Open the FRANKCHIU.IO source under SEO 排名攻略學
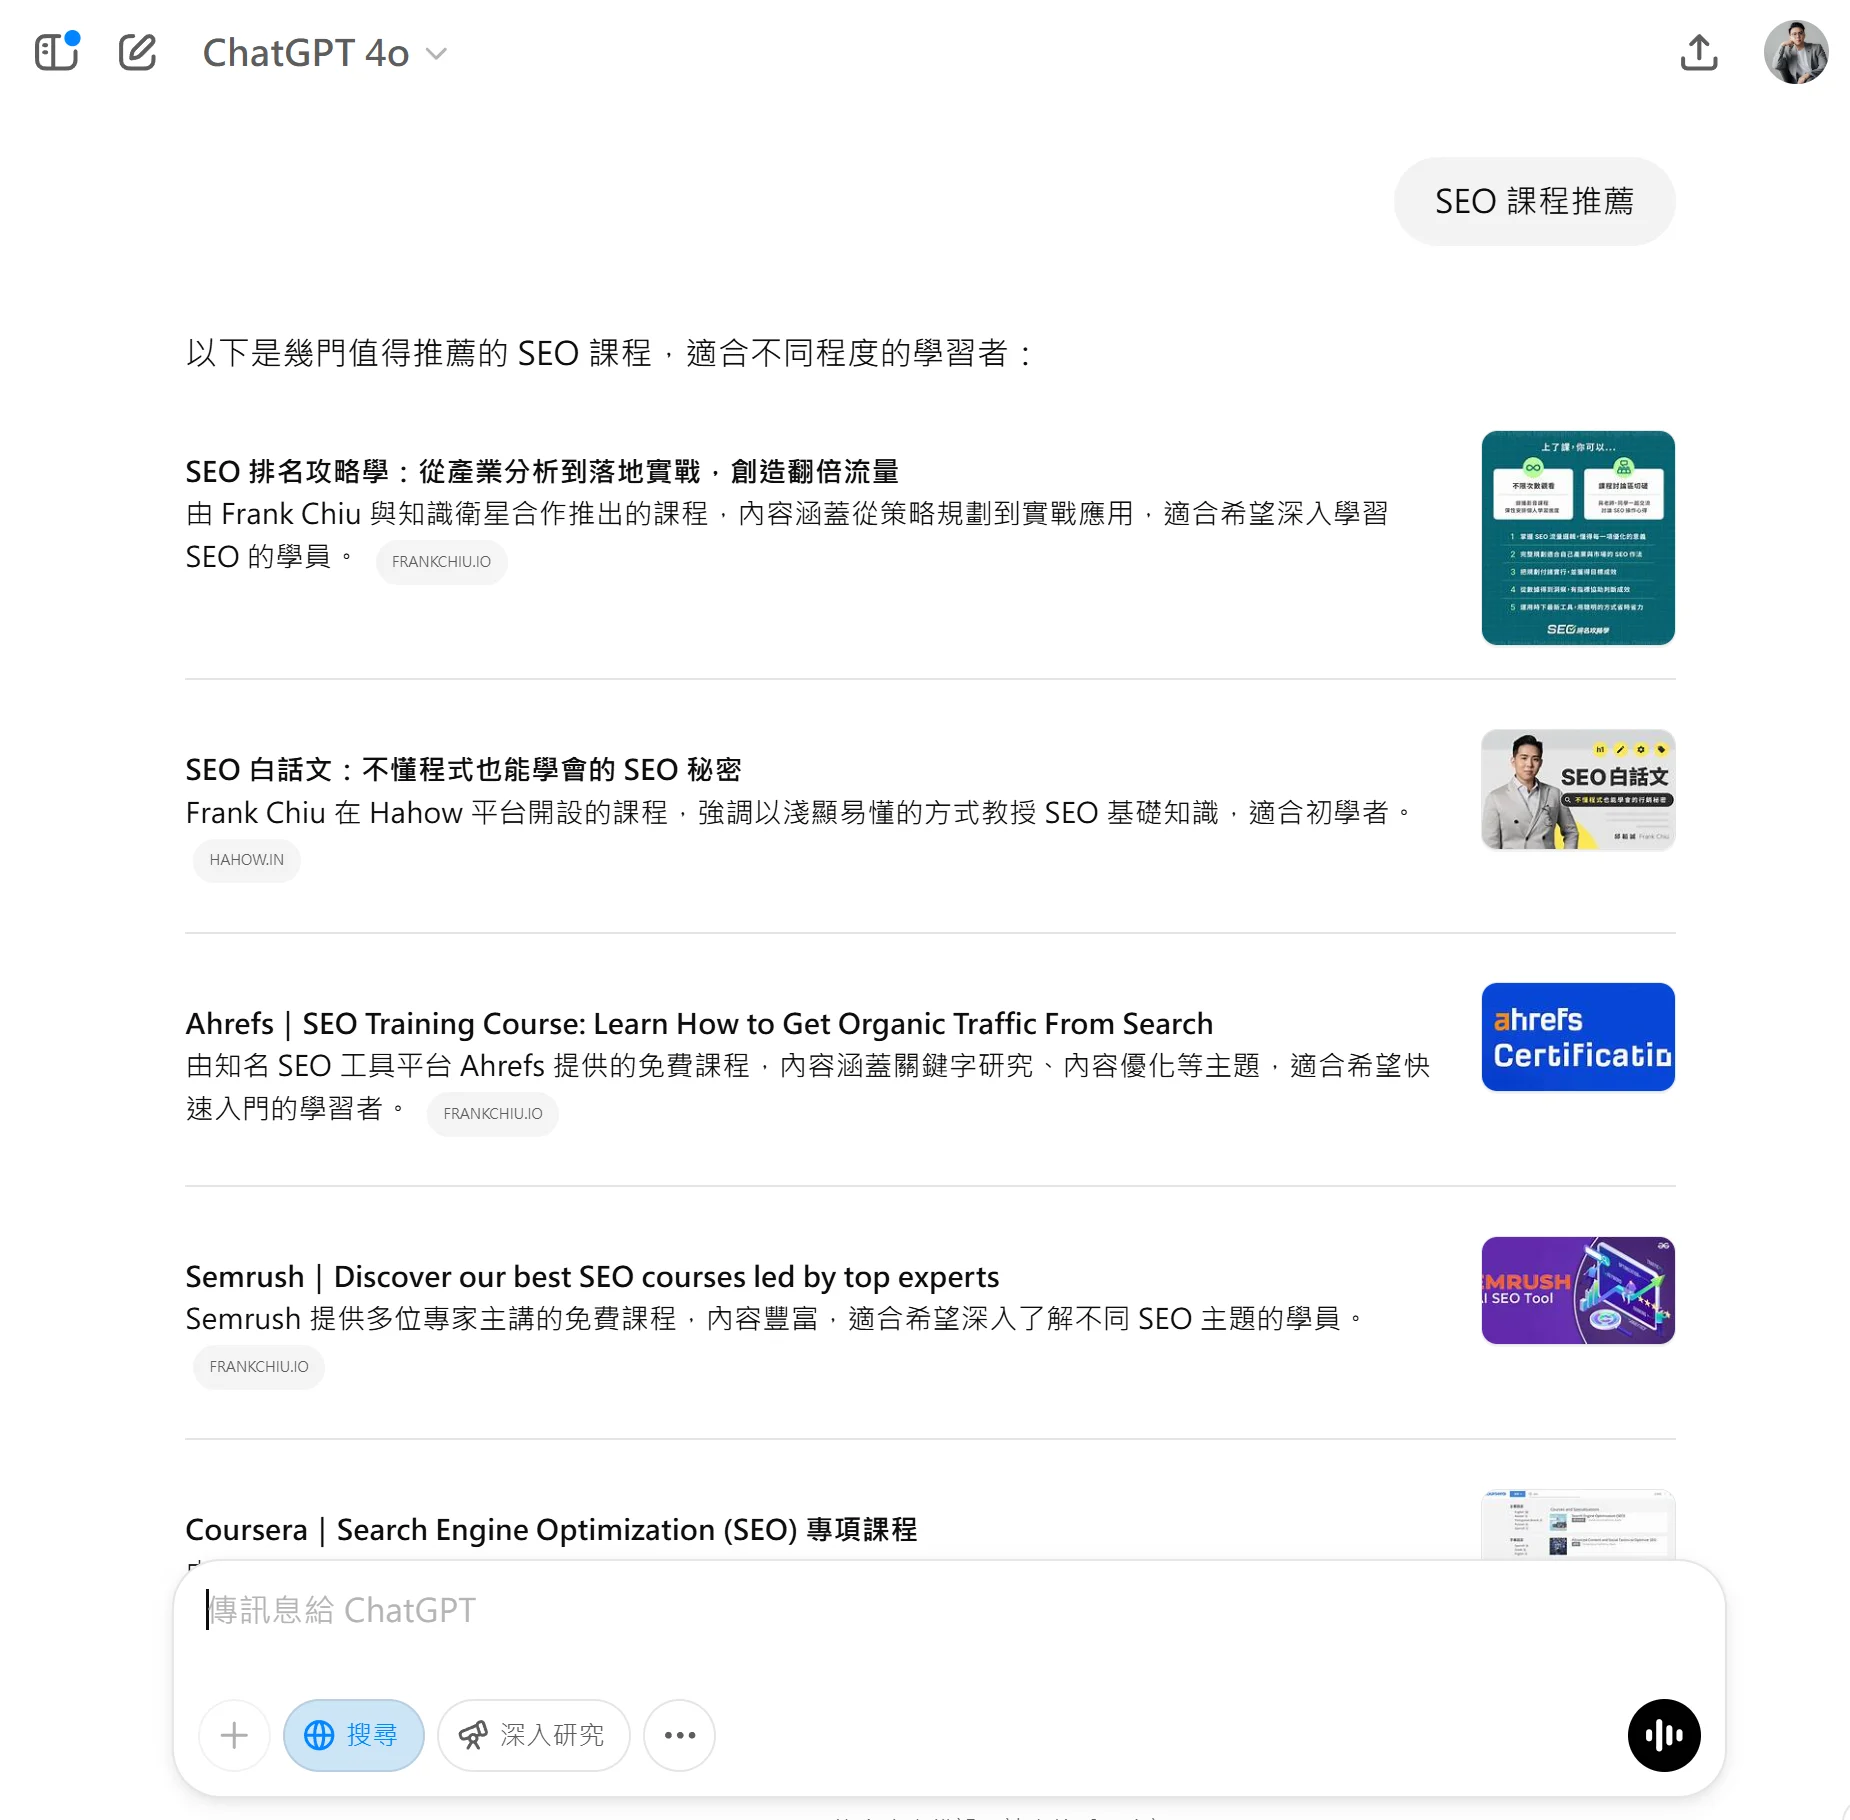Image resolution: width=1850 pixels, height=1820 pixels. 440,561
